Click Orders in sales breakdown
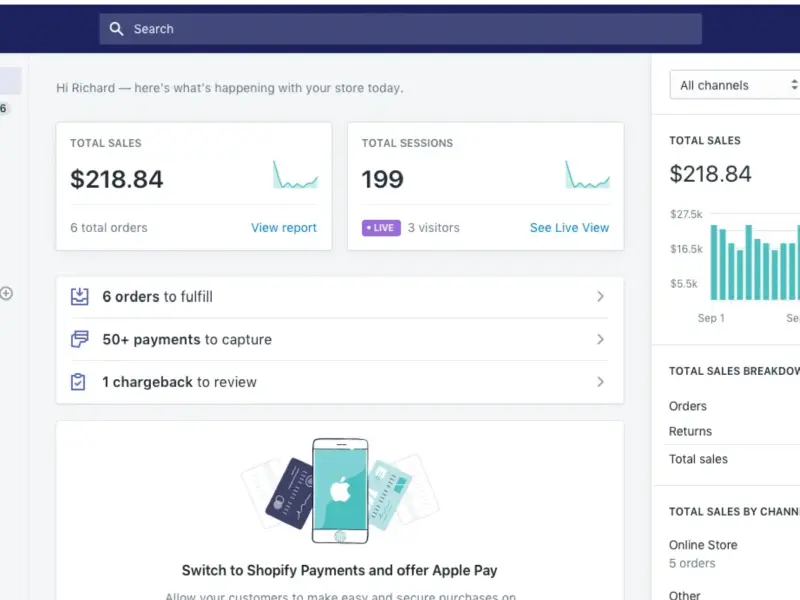 (x=688, y=406)
